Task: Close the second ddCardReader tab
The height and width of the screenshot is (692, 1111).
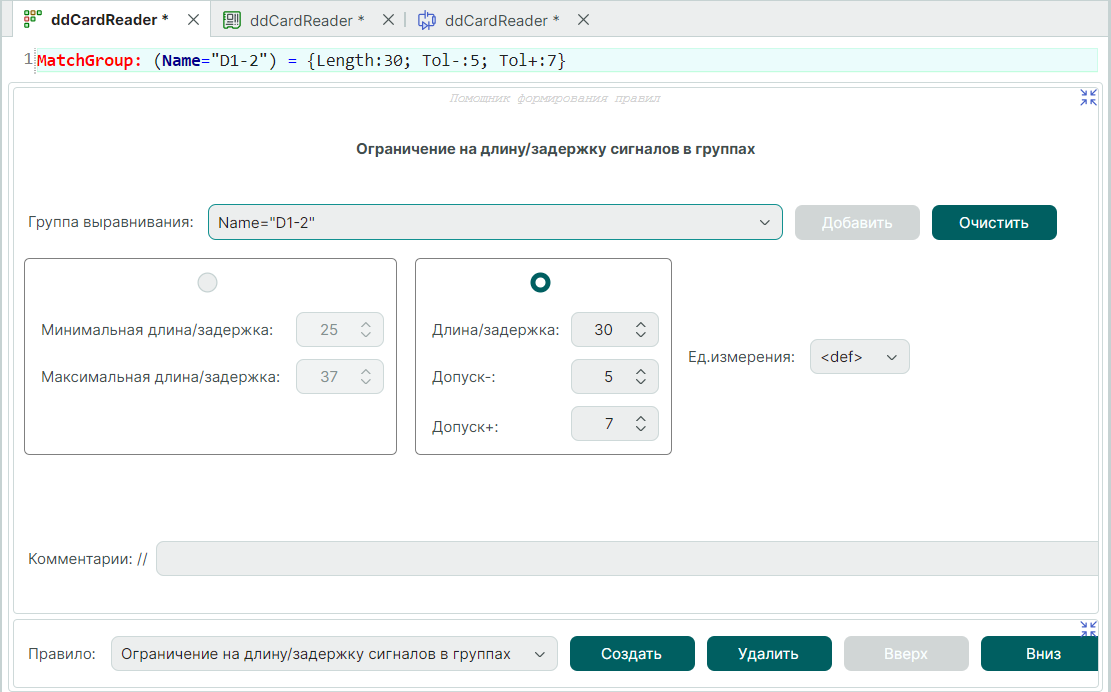Action: coord(389,20)
